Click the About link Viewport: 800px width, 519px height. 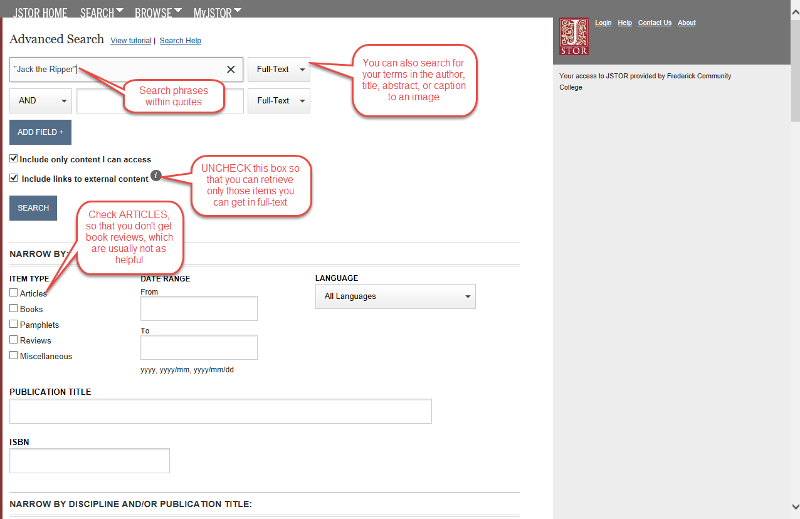(687, 23)
